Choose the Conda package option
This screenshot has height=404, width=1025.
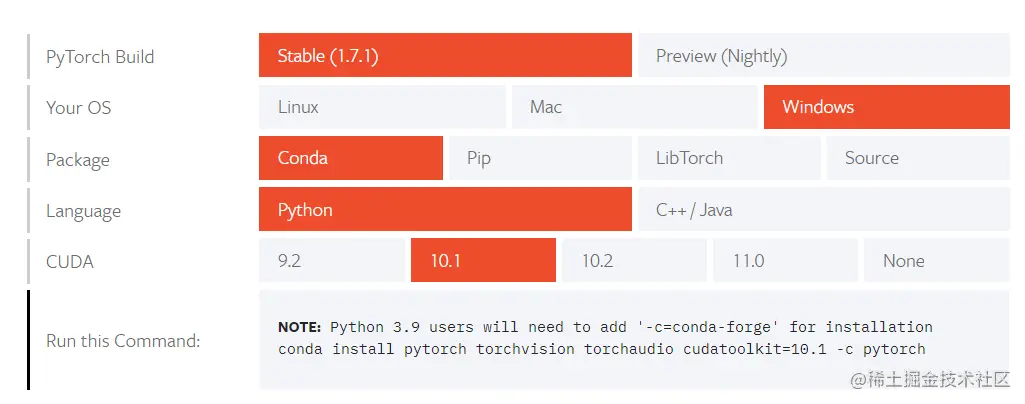point(350,158)
